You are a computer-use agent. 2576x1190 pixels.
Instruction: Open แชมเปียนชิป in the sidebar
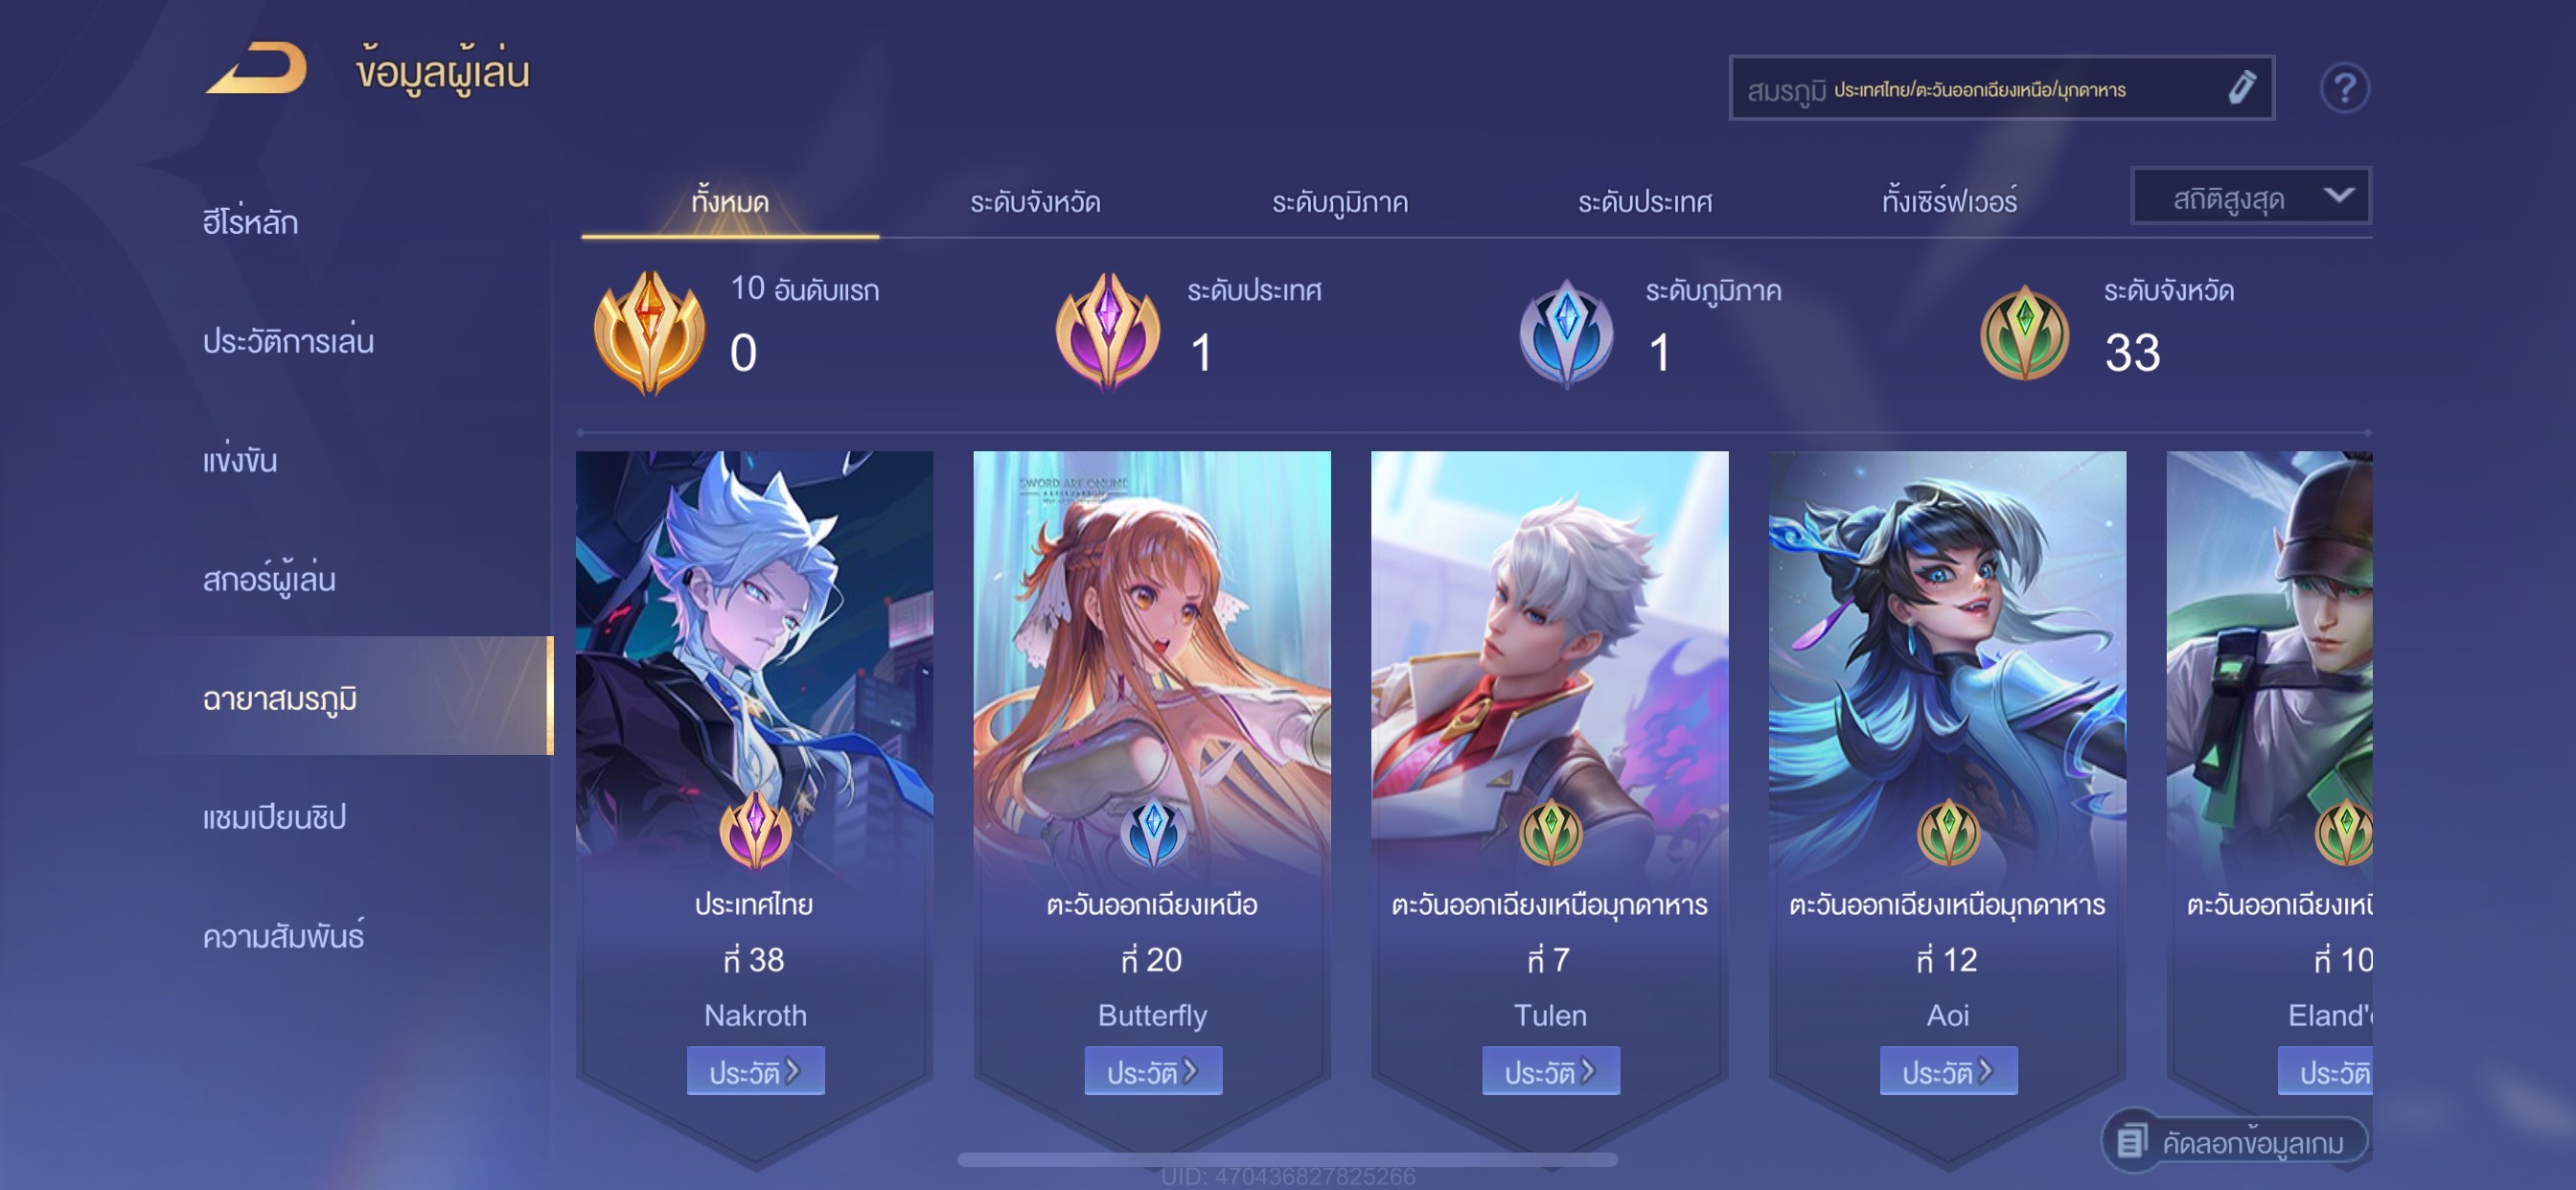click(x=274, y=817)
